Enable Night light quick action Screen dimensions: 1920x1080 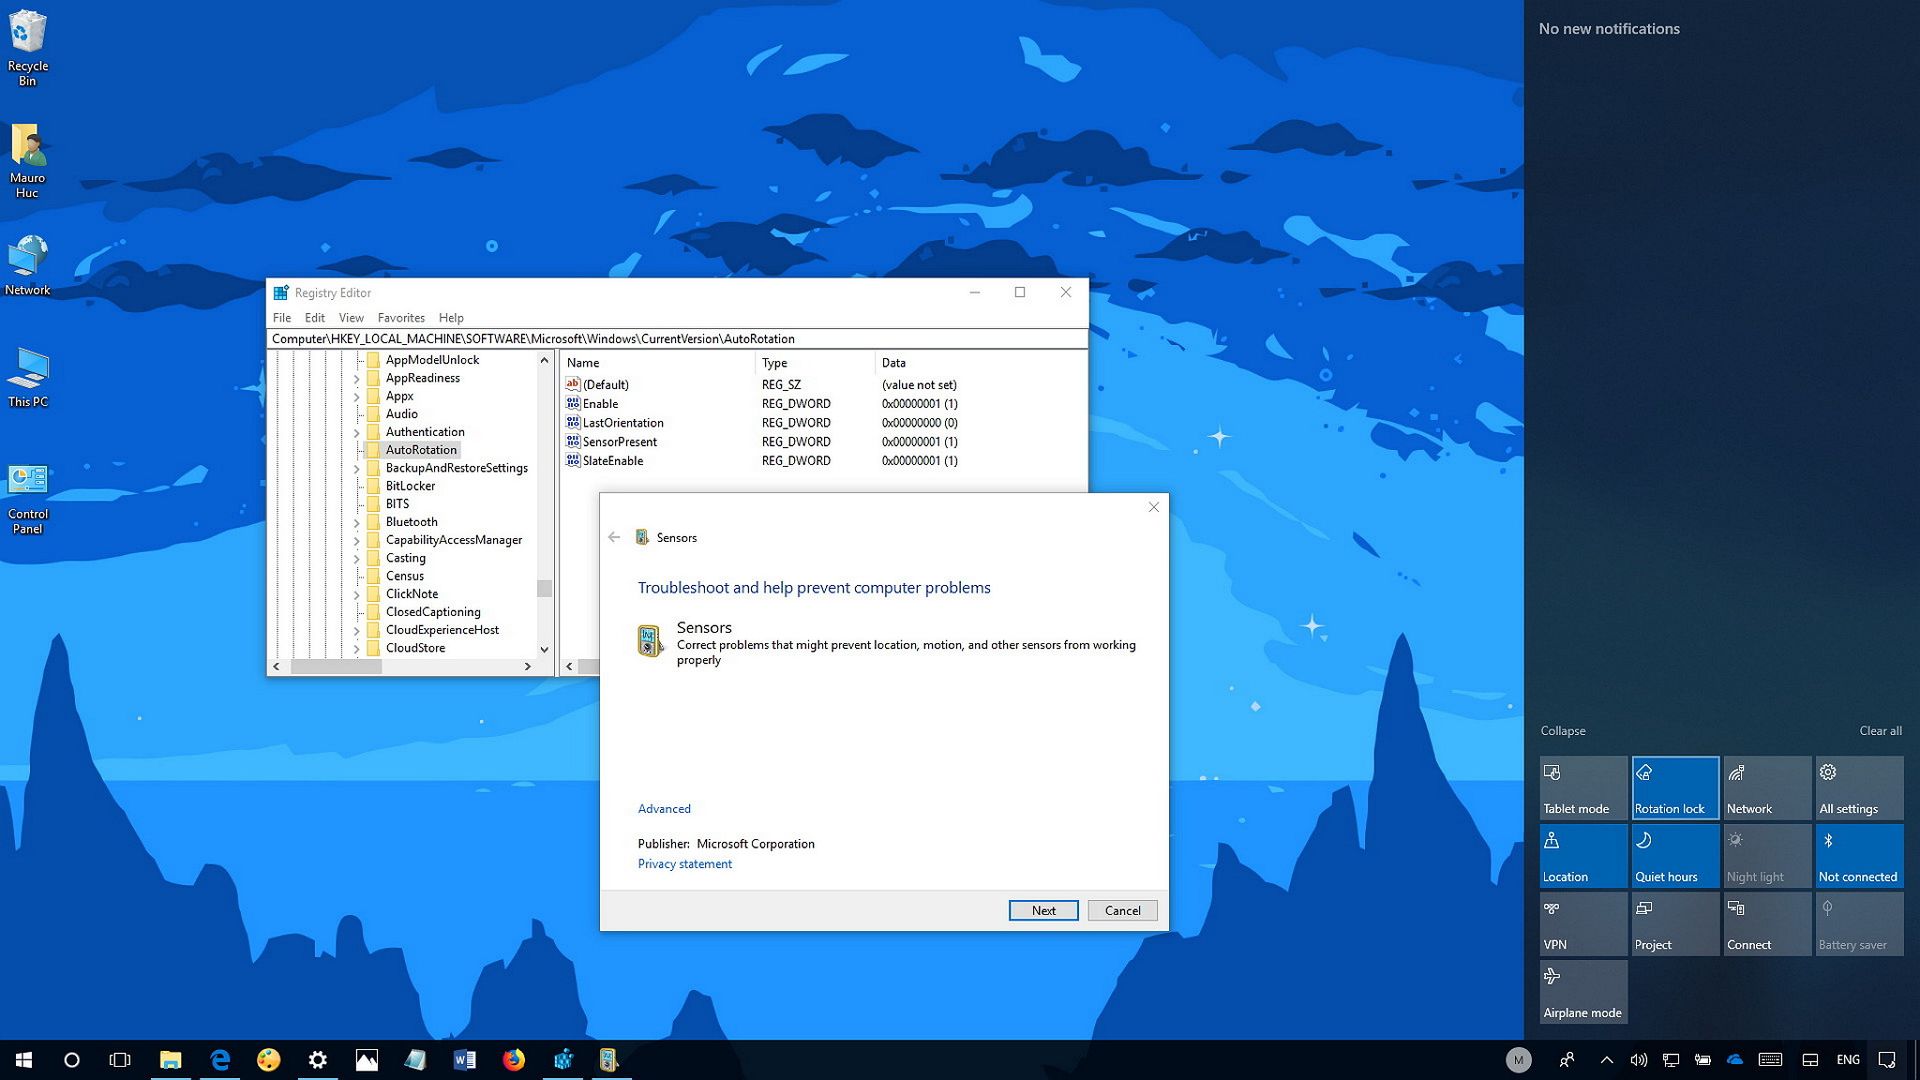[x=1766, y=855]
